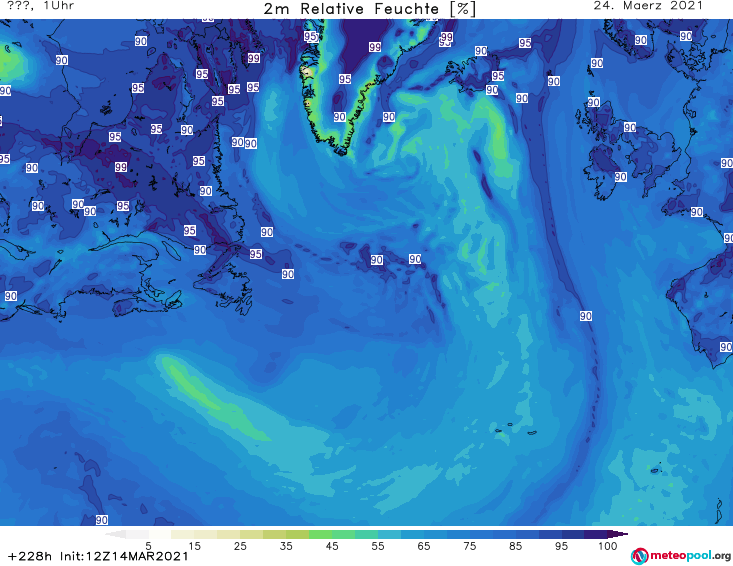Viewport: 733px width, 566px height.
Task: Click the '???, 1Uhr' time label
Action: click(40, 6)
